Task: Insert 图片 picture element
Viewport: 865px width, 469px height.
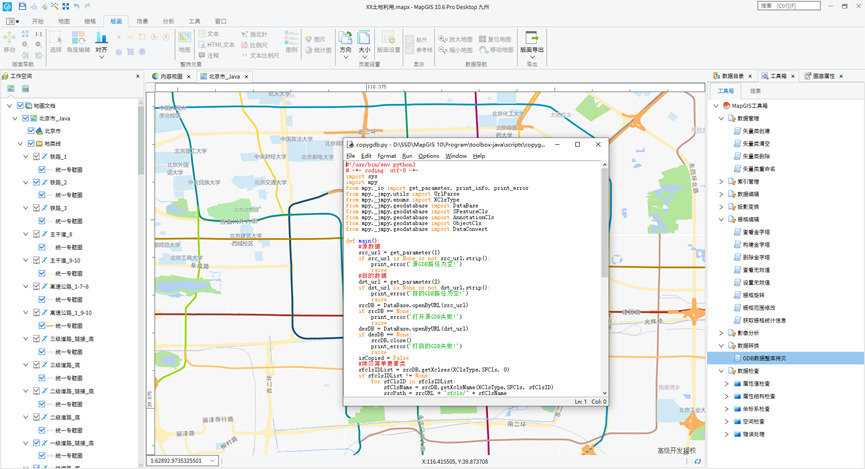Action: pos(315,39)
